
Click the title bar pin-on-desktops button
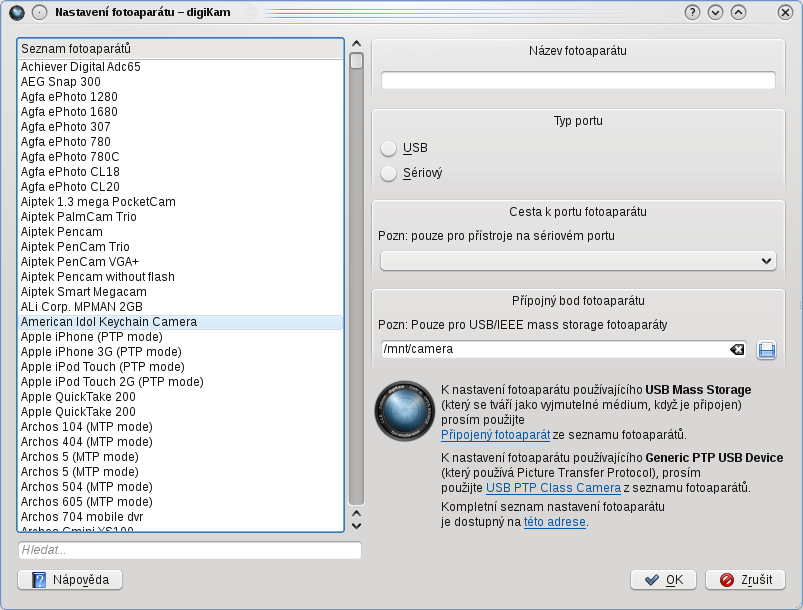point(39,12)
